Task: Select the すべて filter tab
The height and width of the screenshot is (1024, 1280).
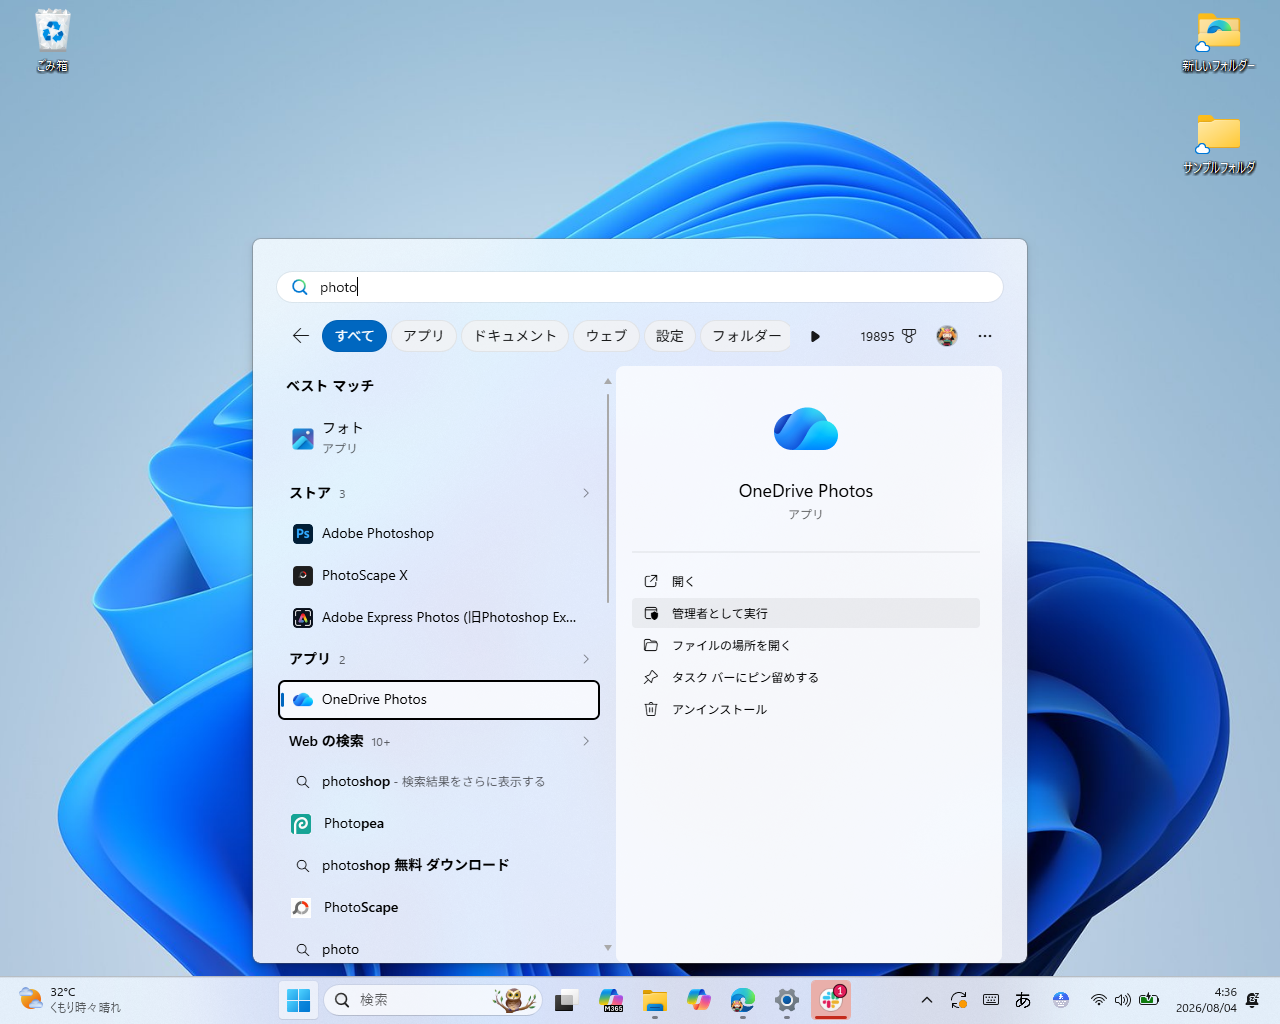Action: [354, 336]
